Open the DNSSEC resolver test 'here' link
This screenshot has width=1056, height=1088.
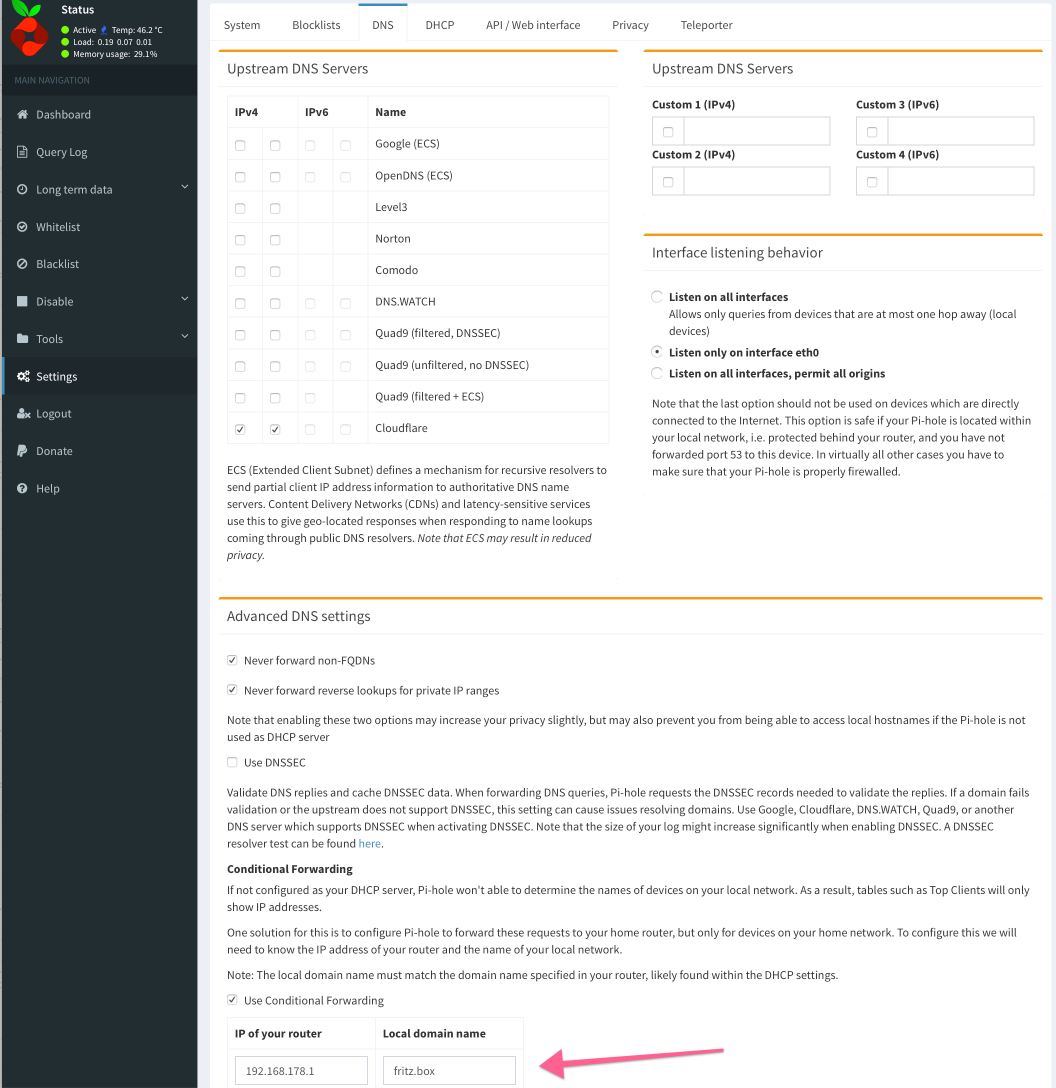(x=370, y=844)
